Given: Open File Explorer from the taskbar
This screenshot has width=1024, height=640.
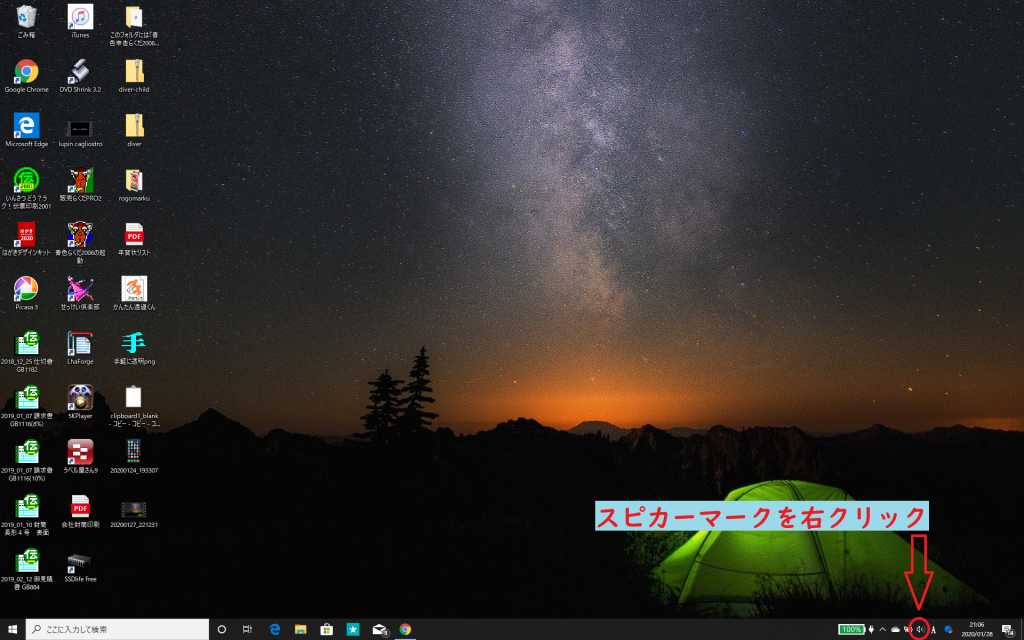Looking at the screenshot, I should (300, 630).
